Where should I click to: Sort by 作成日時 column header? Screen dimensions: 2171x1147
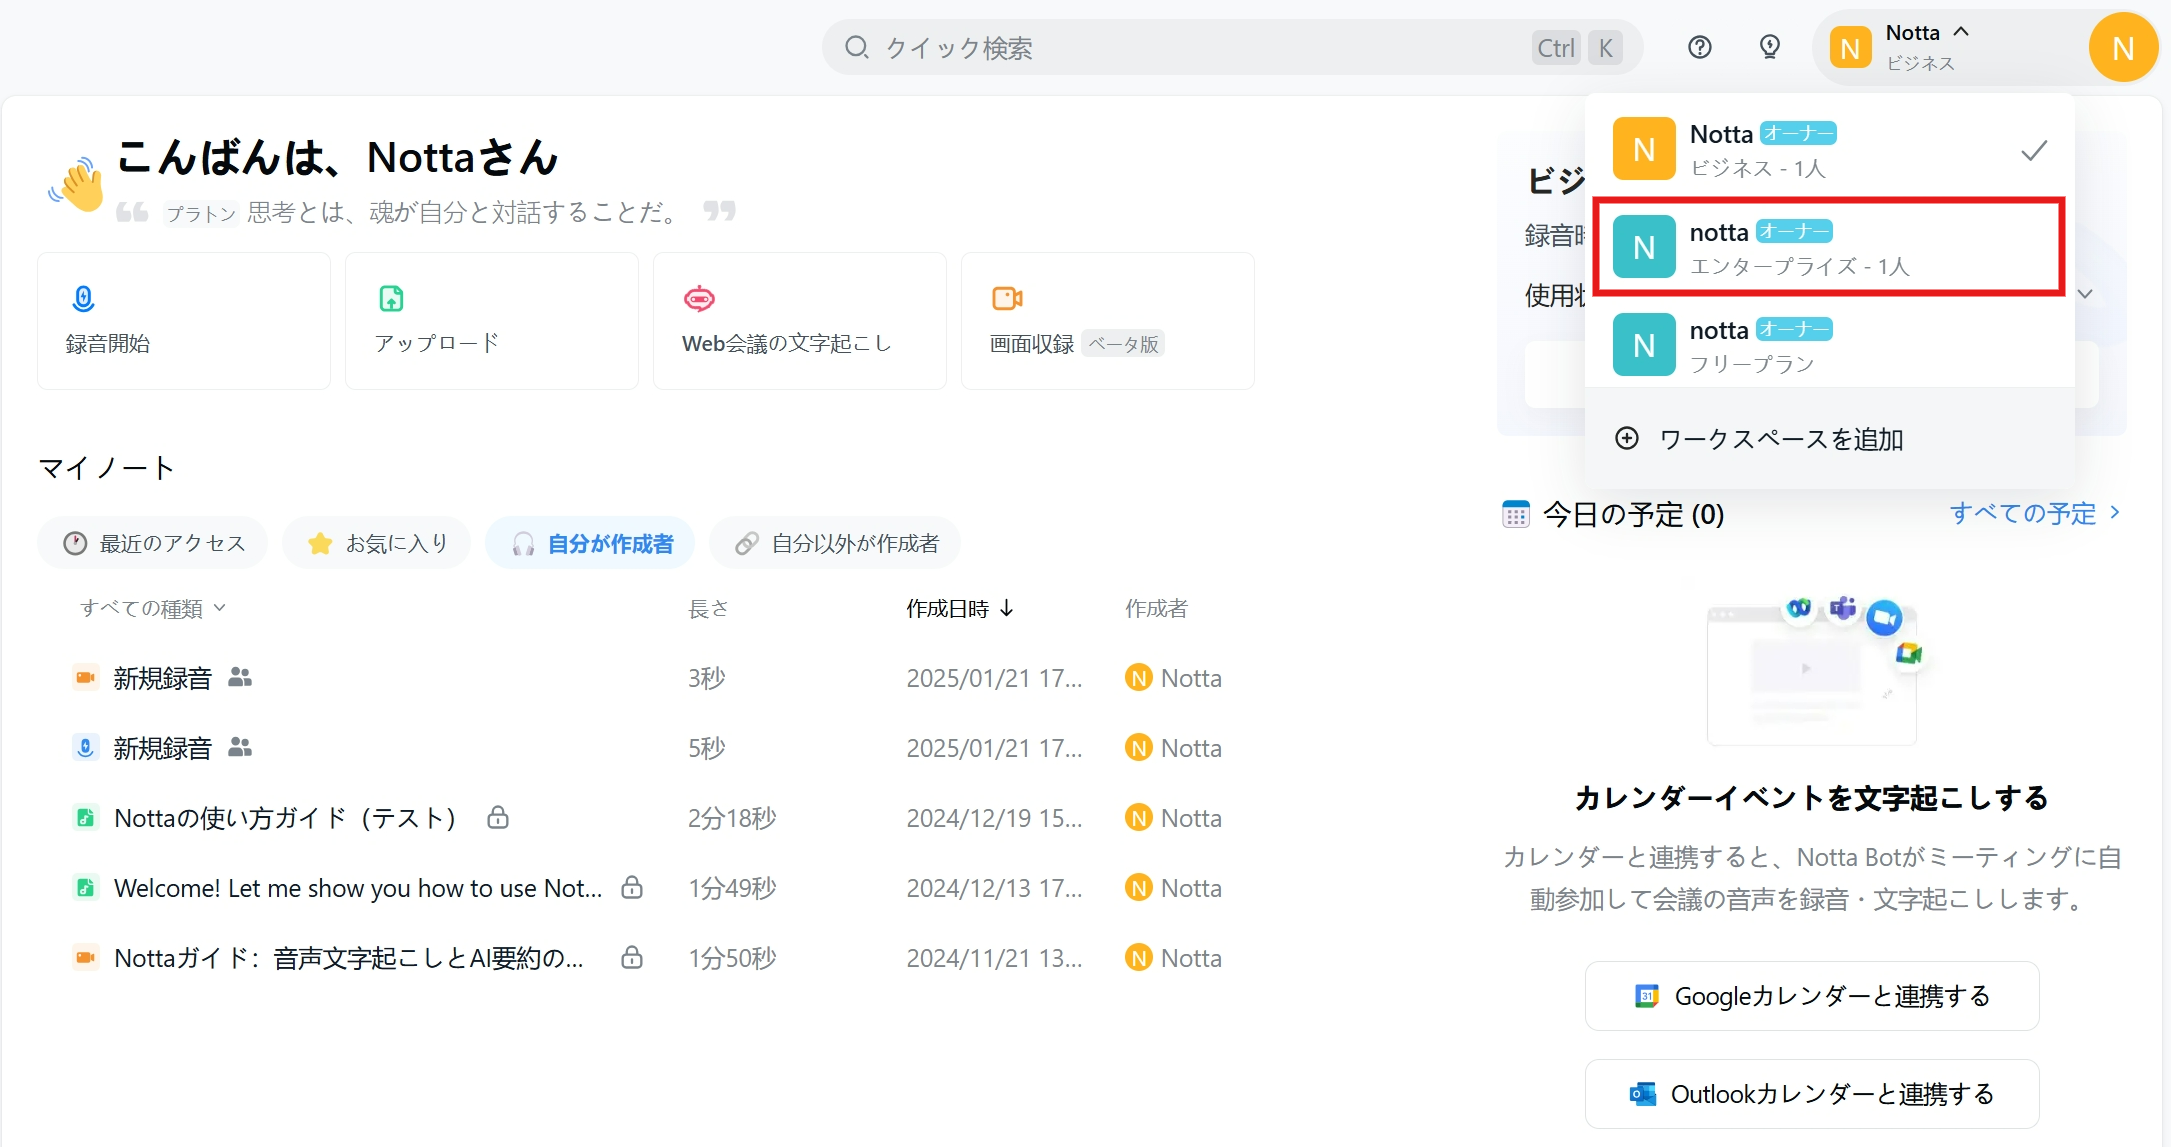(959, 608)
